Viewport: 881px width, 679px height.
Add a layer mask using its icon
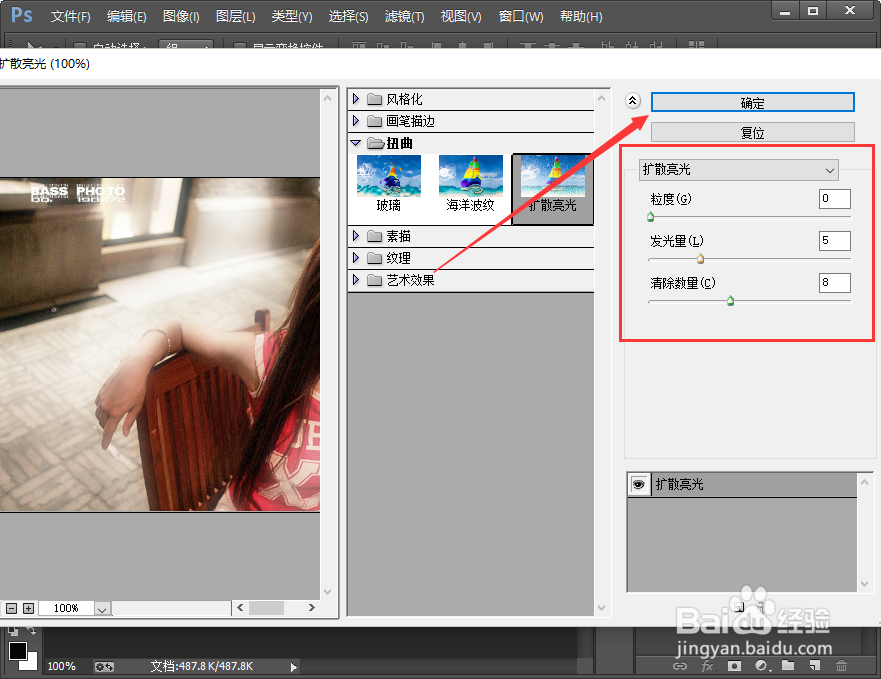point(735,666)
